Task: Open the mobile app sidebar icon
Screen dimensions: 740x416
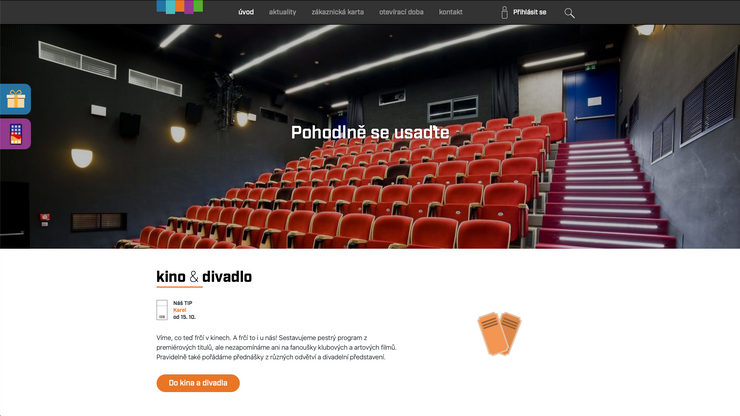Action: pos(16,134)
